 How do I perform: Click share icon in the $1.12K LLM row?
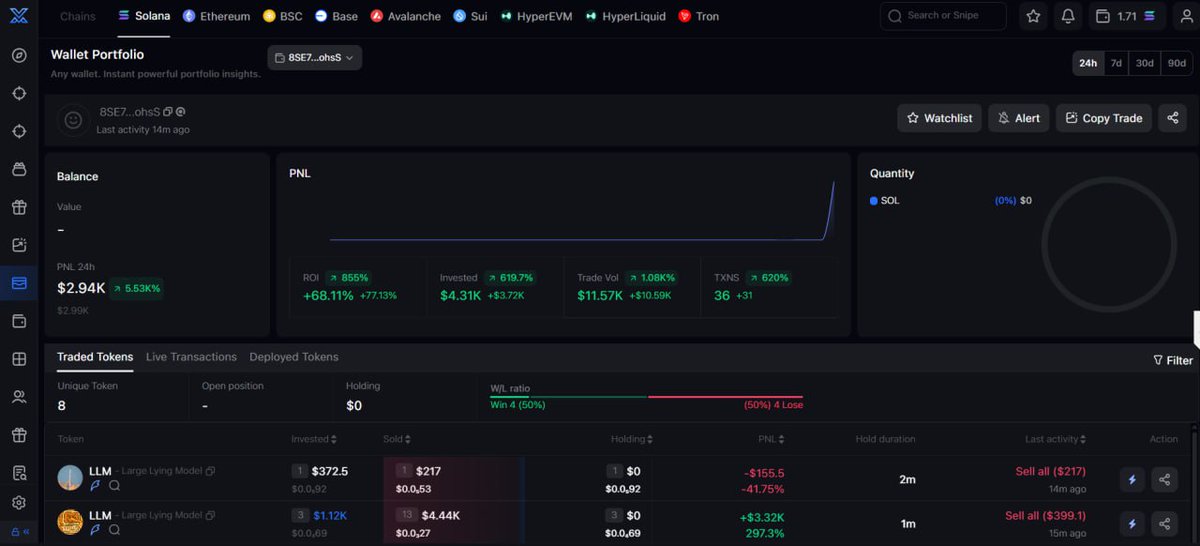point(1164,523)
